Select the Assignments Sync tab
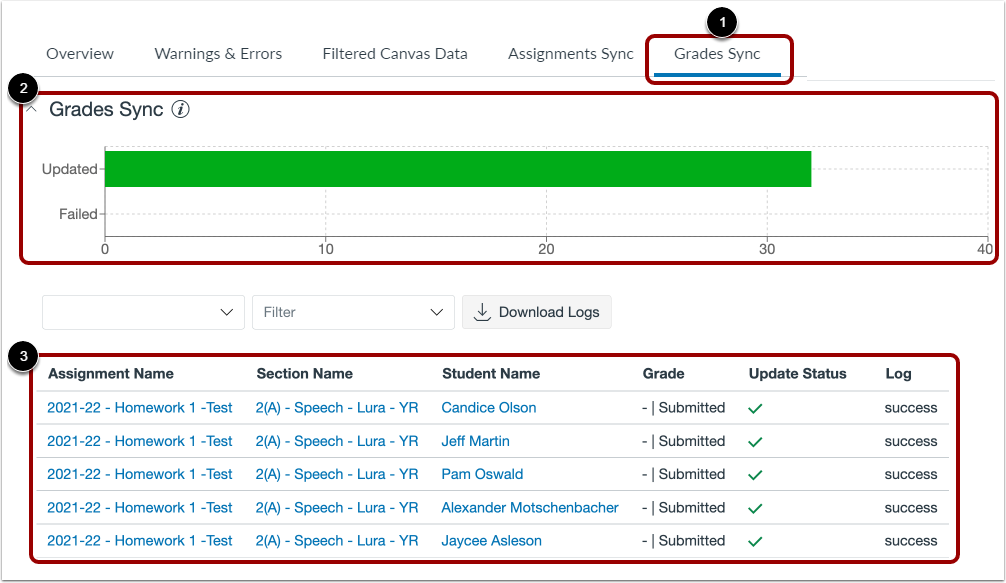The image size is (1006, 583). point(570,54)
